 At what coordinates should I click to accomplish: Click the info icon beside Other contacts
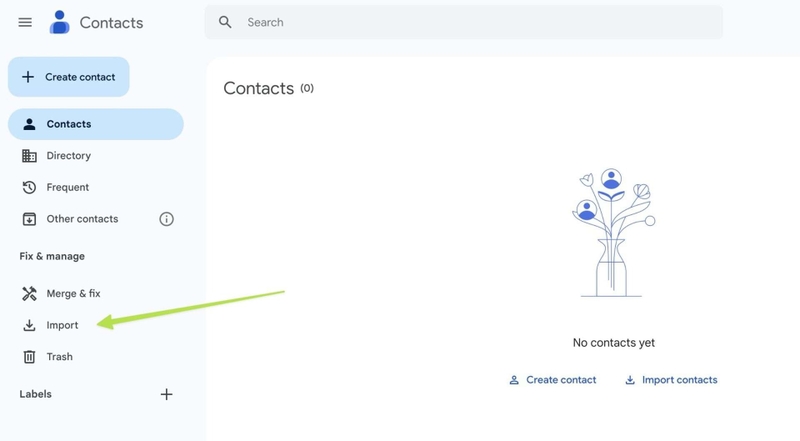(167, 219)
